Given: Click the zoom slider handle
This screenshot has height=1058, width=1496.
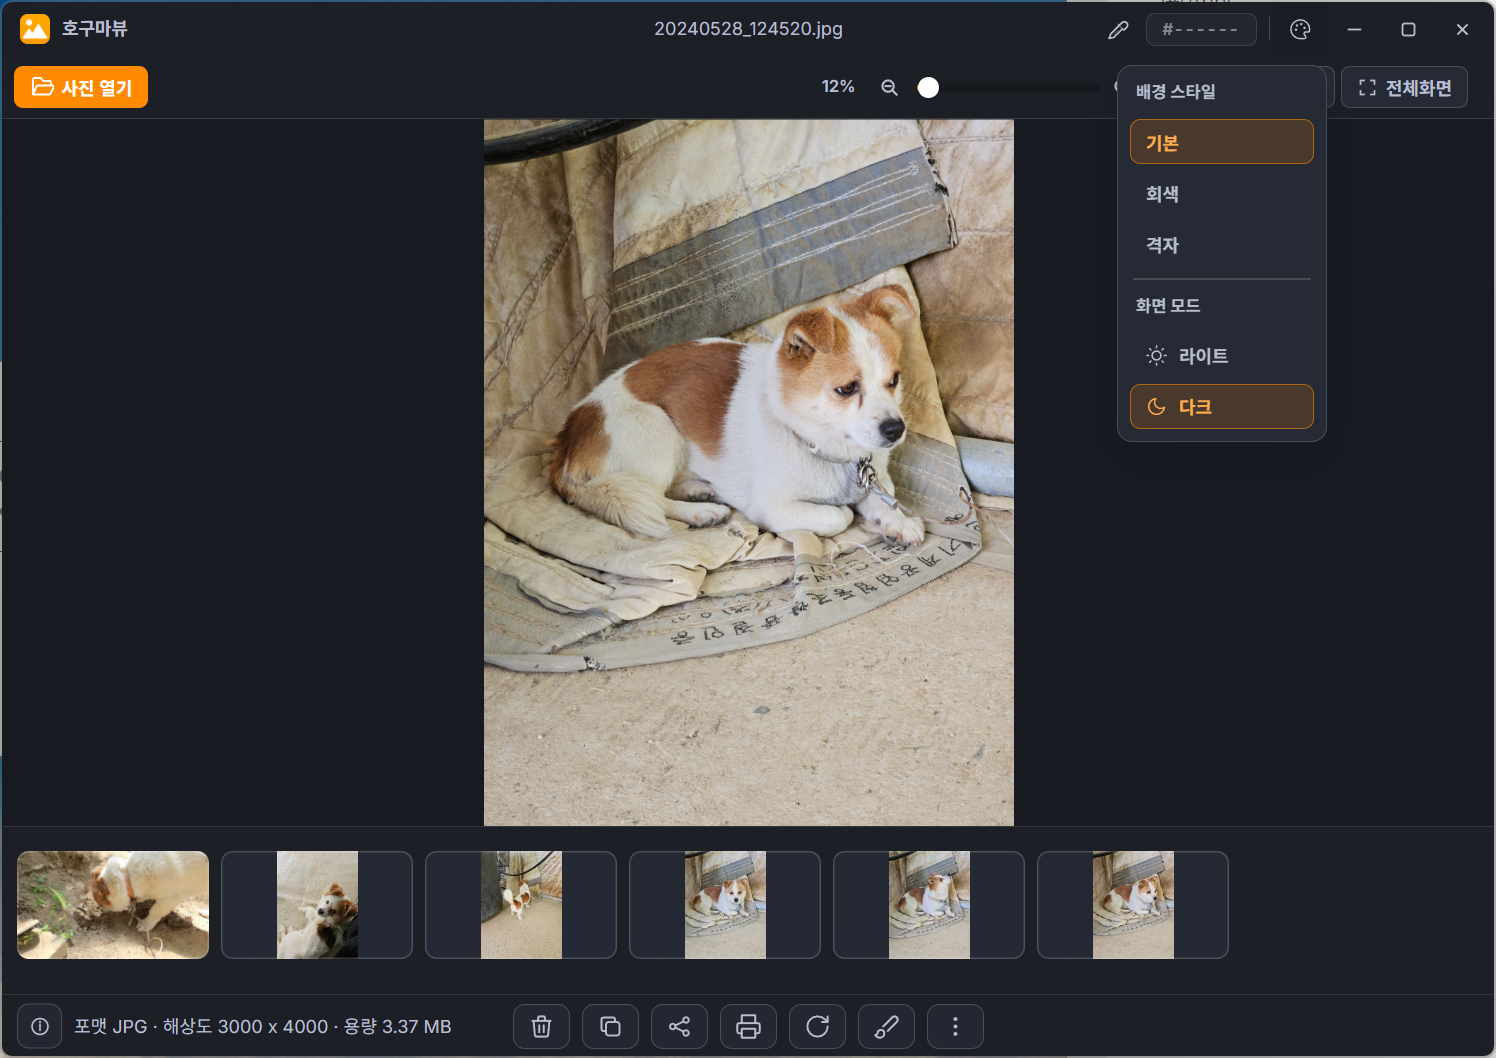Looking at the screenshot, I should tap(928, 87).
